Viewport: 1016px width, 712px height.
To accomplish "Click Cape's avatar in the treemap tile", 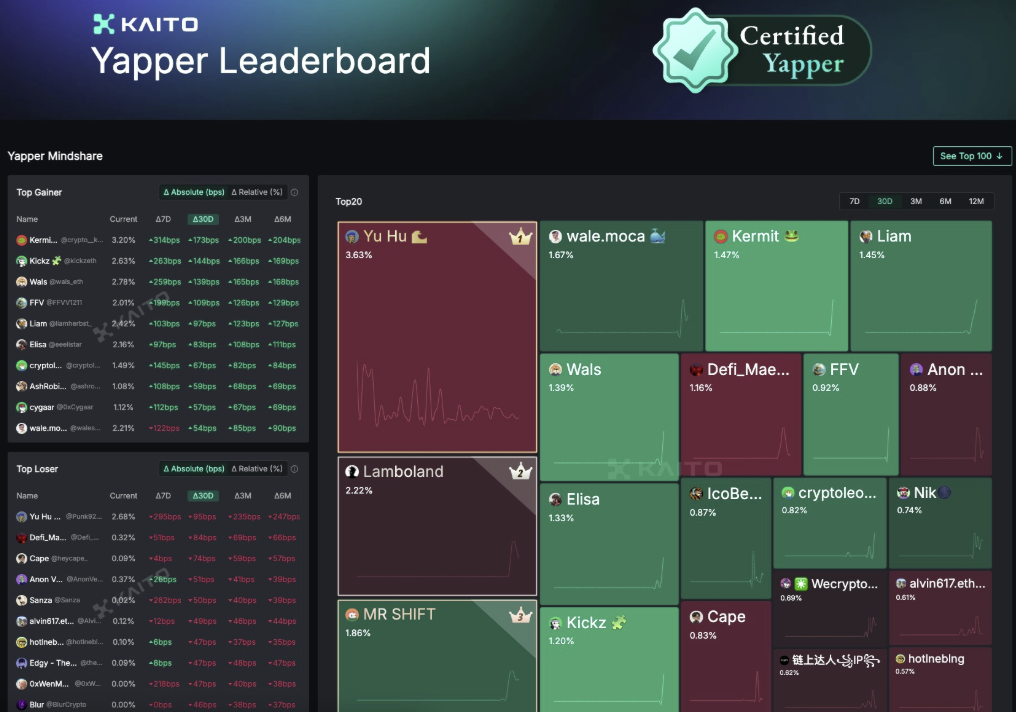I will point(697,617).
